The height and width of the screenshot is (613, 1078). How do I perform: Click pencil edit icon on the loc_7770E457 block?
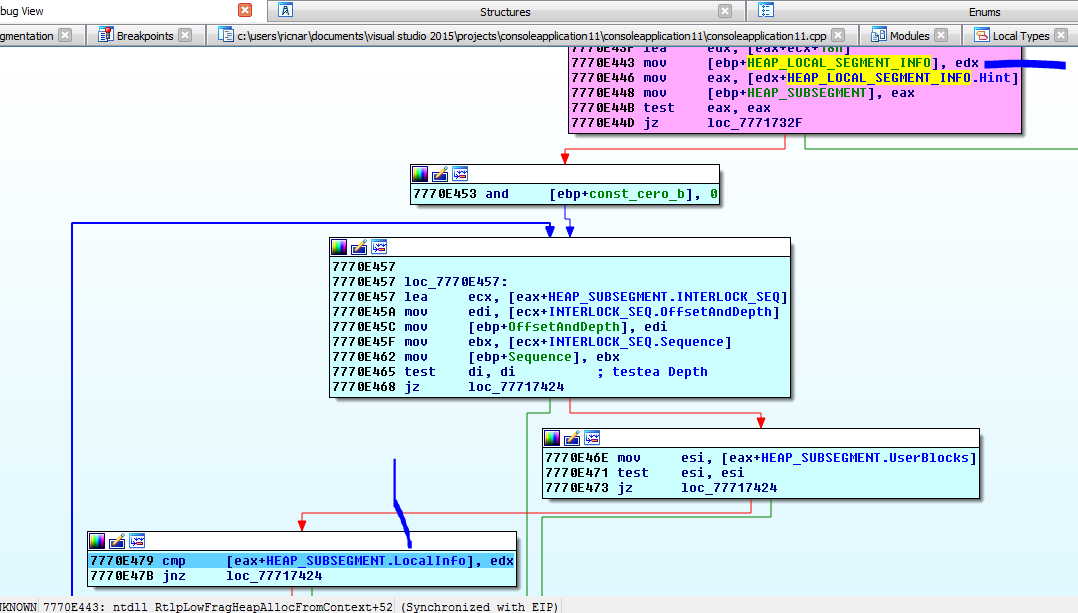point(359,247)
